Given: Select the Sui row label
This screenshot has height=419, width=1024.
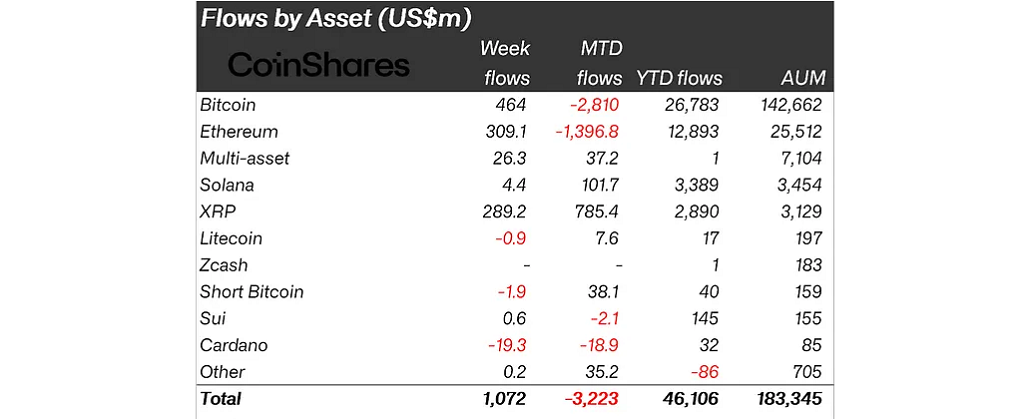Looking at the screenshot, I should point(213,319).
